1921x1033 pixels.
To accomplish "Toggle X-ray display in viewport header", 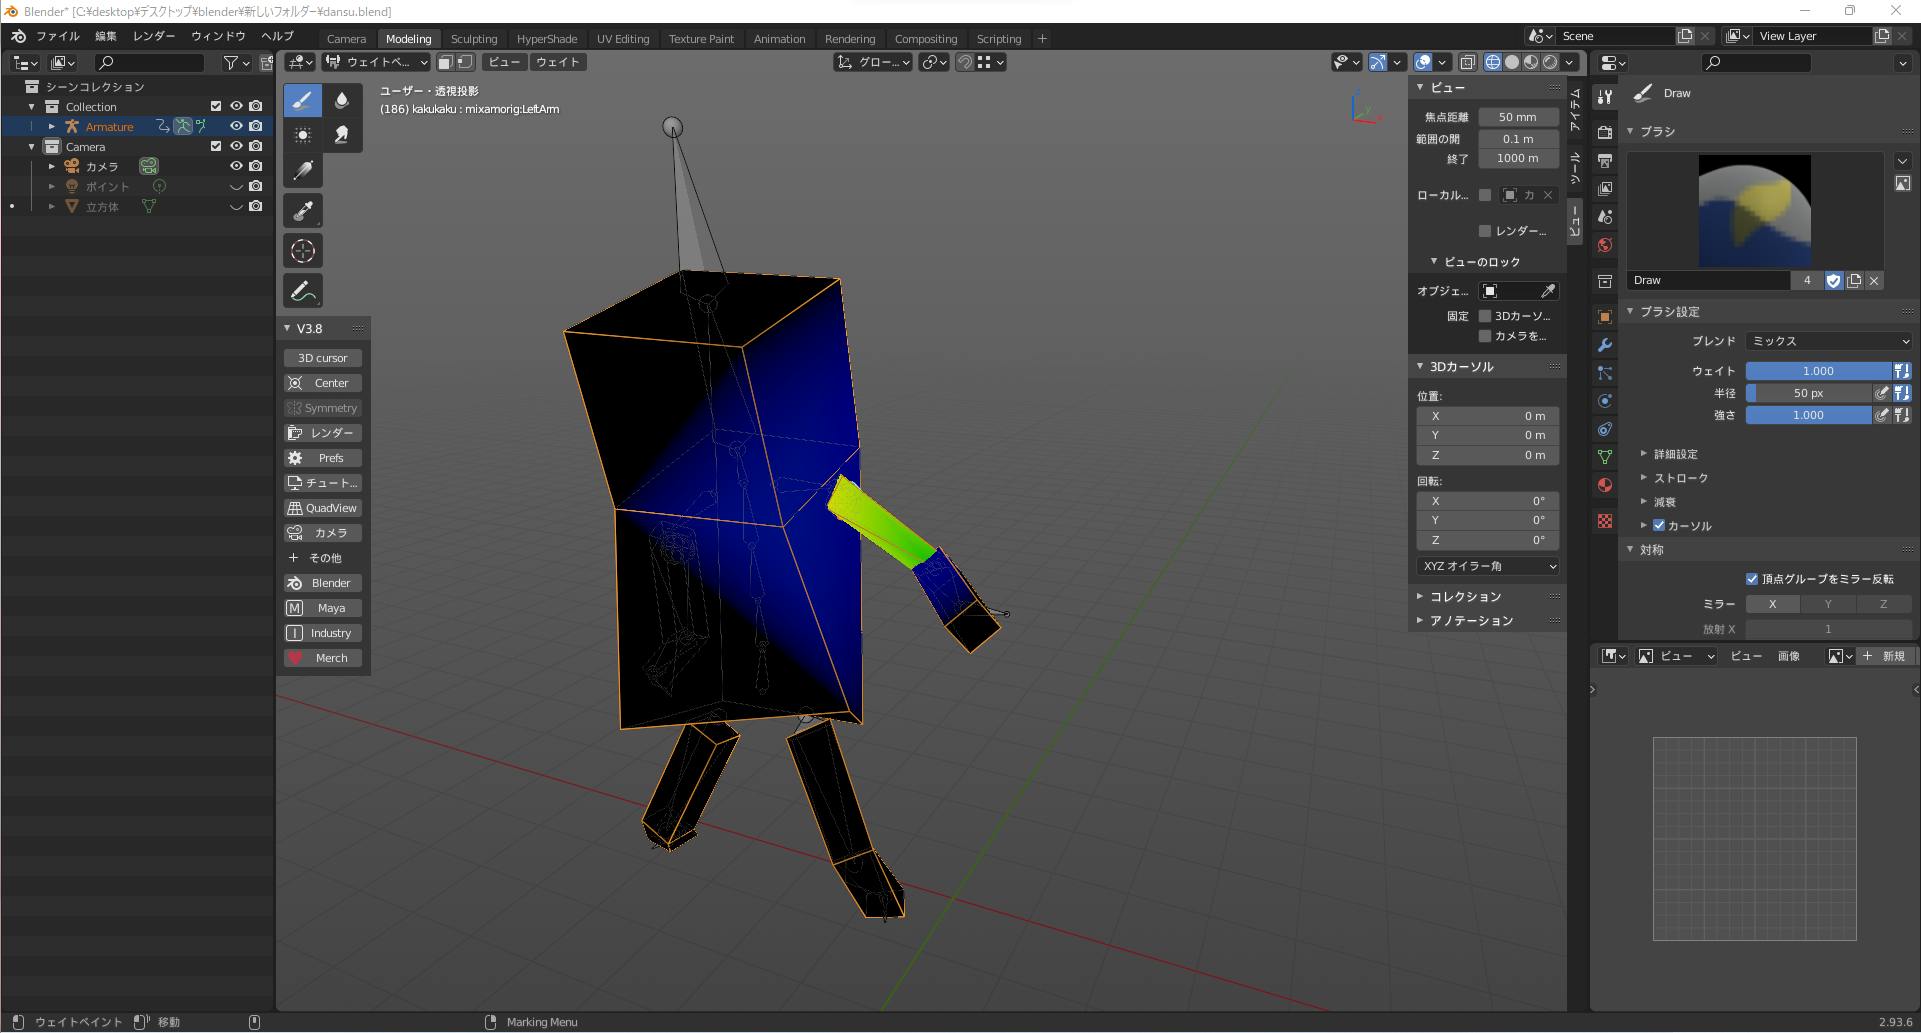I will (x=1467, y=62).
